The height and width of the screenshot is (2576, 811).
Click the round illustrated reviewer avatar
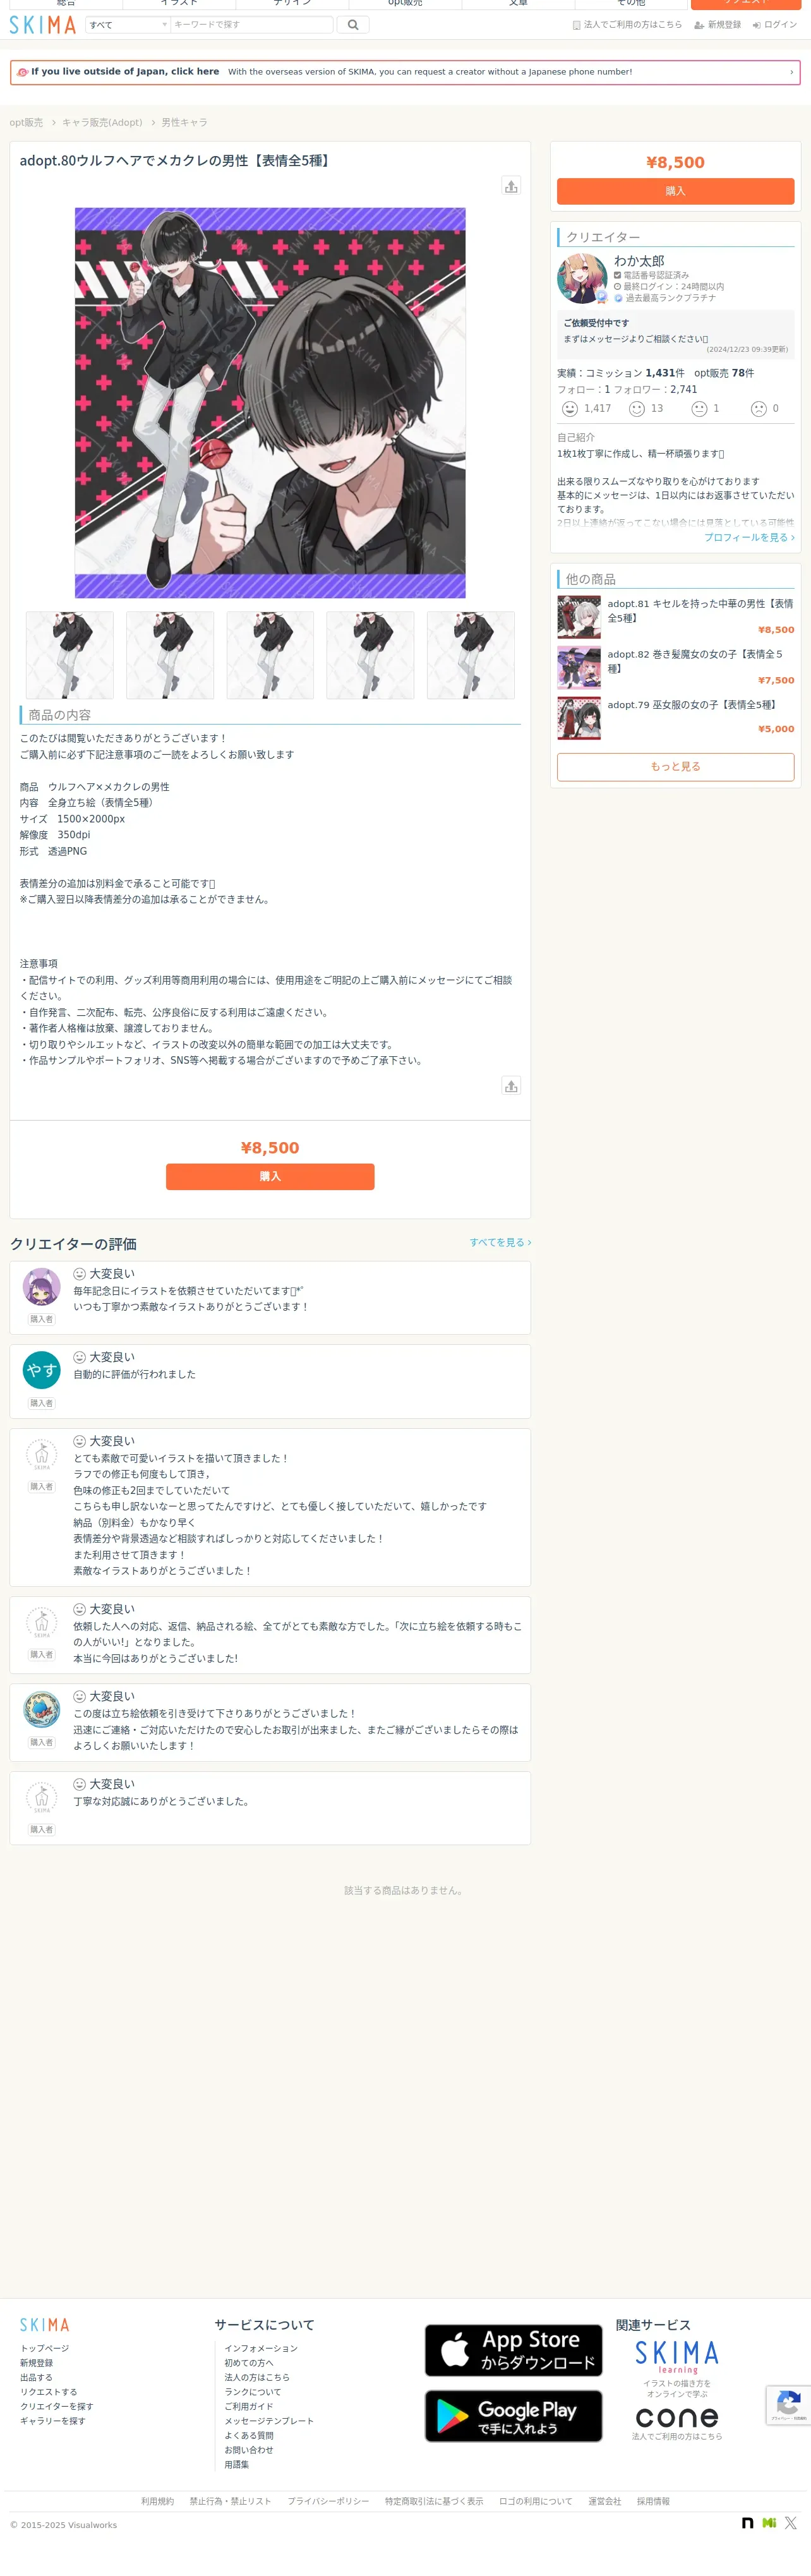pyautogui.click(x=41, y=1710)
